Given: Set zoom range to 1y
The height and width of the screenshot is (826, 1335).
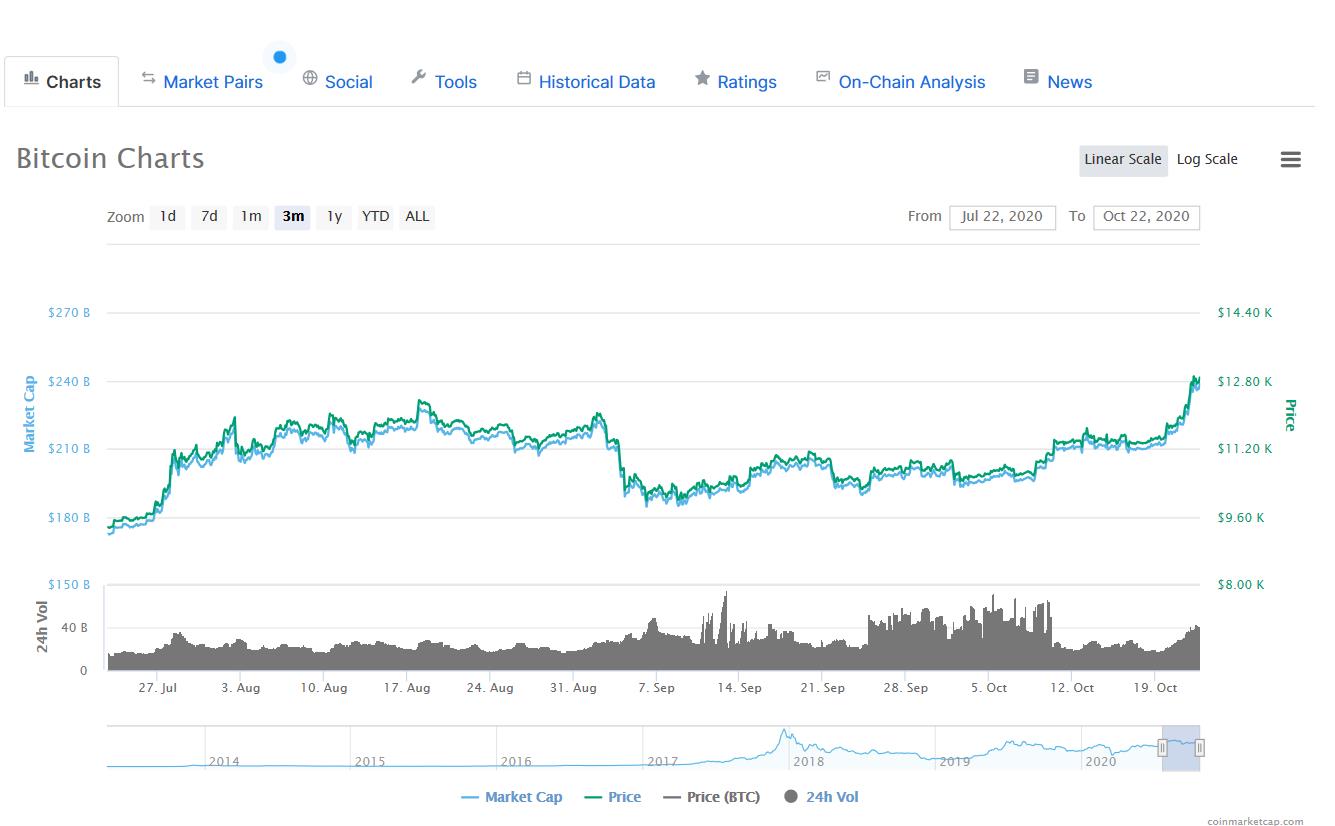Looking at the screenshot, I should tap(334, 217).
